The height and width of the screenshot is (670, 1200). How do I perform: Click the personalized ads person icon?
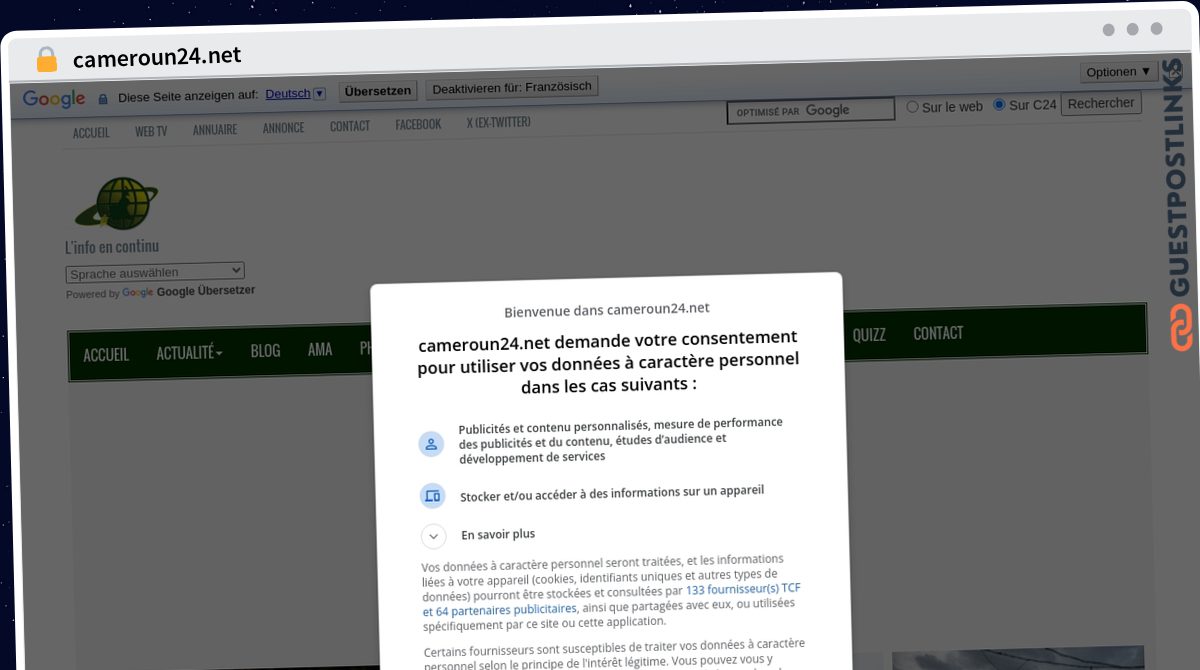(x=431, y=444)
